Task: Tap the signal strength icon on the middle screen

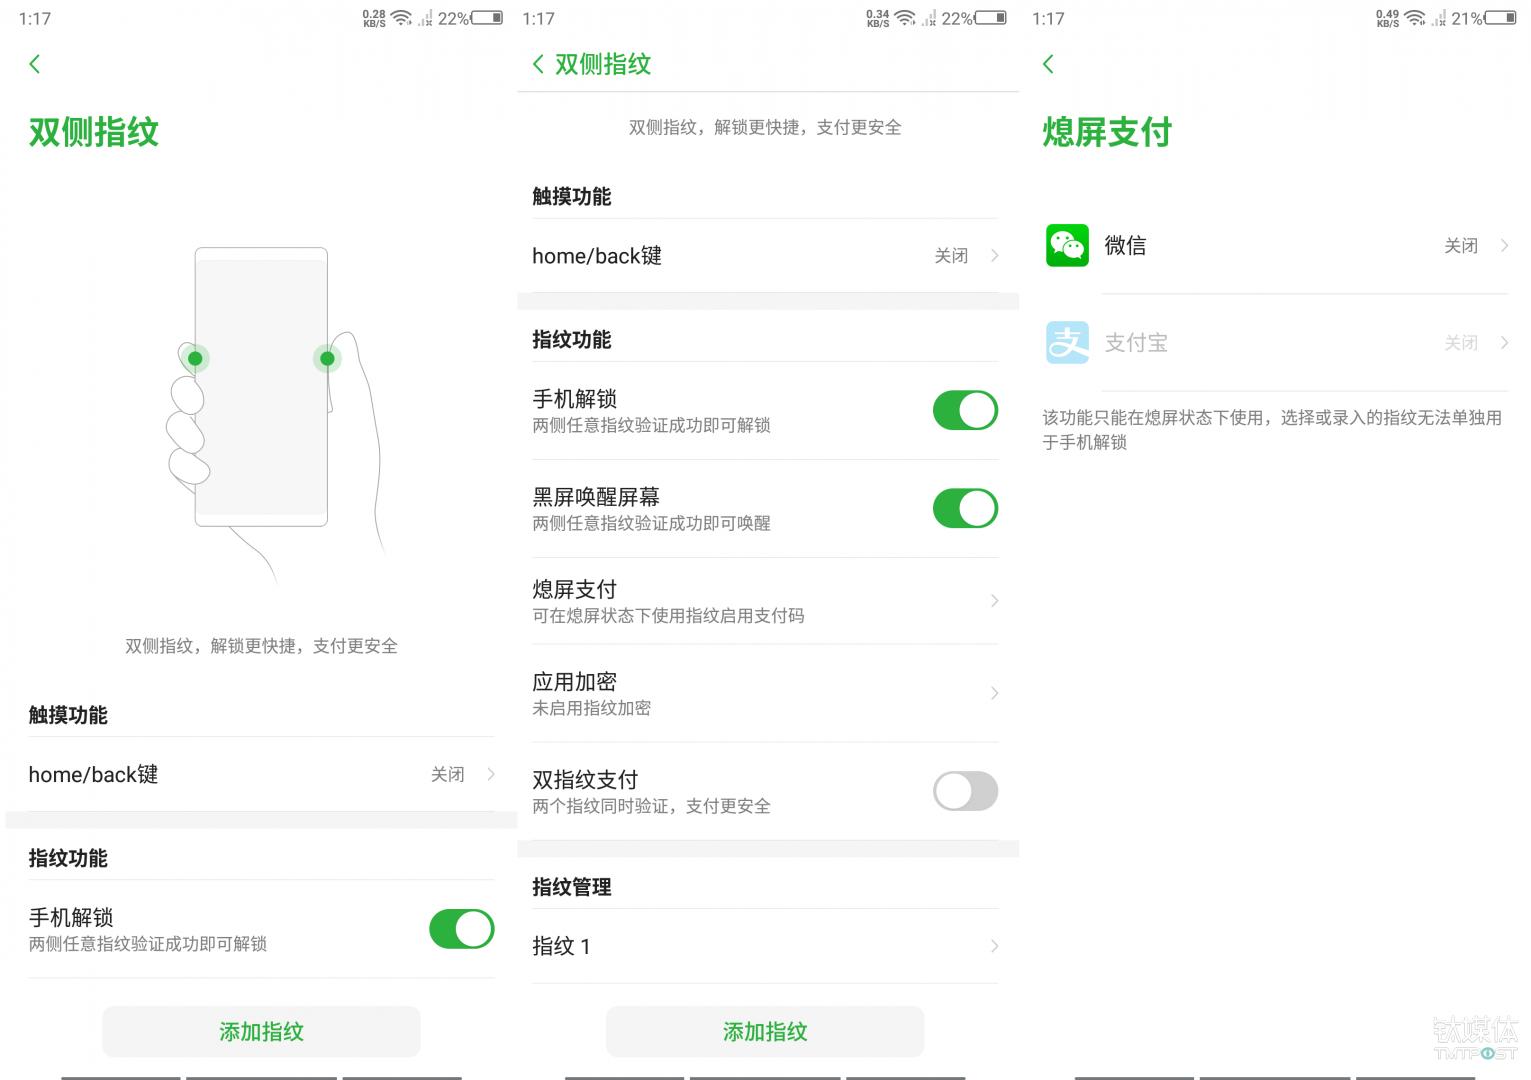Action: (x=927, y=19)
